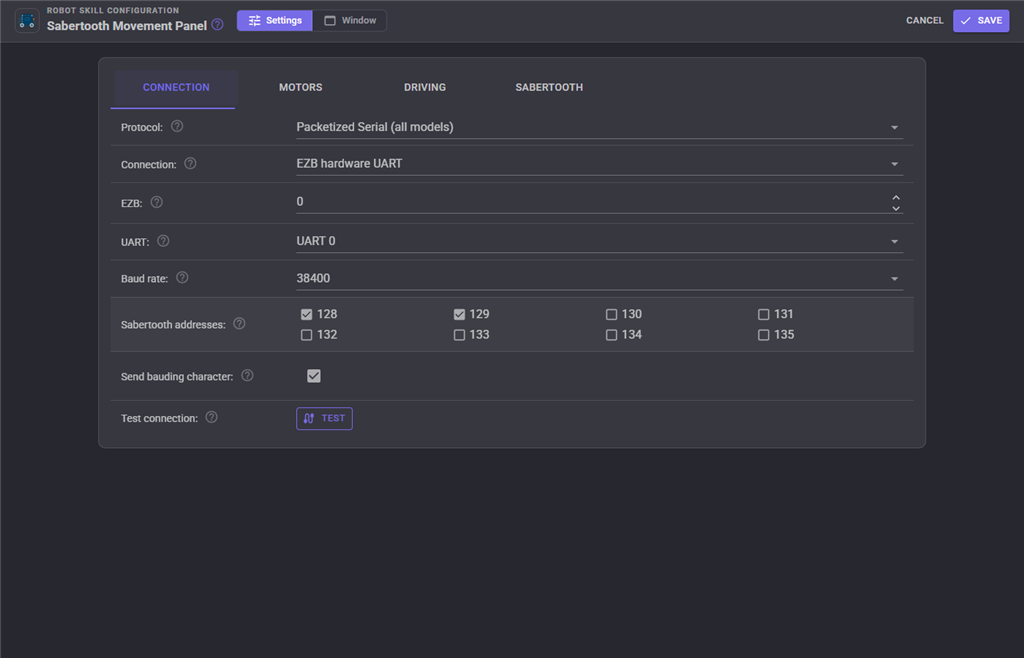Click the EZB help question mark

157,202
